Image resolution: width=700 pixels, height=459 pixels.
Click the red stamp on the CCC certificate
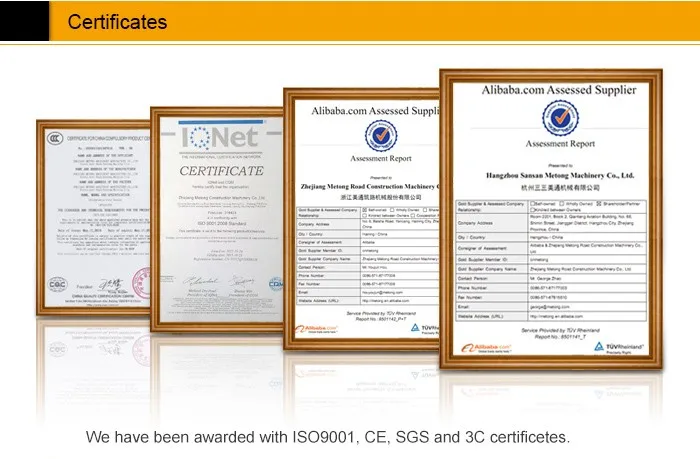click(141, 283)
